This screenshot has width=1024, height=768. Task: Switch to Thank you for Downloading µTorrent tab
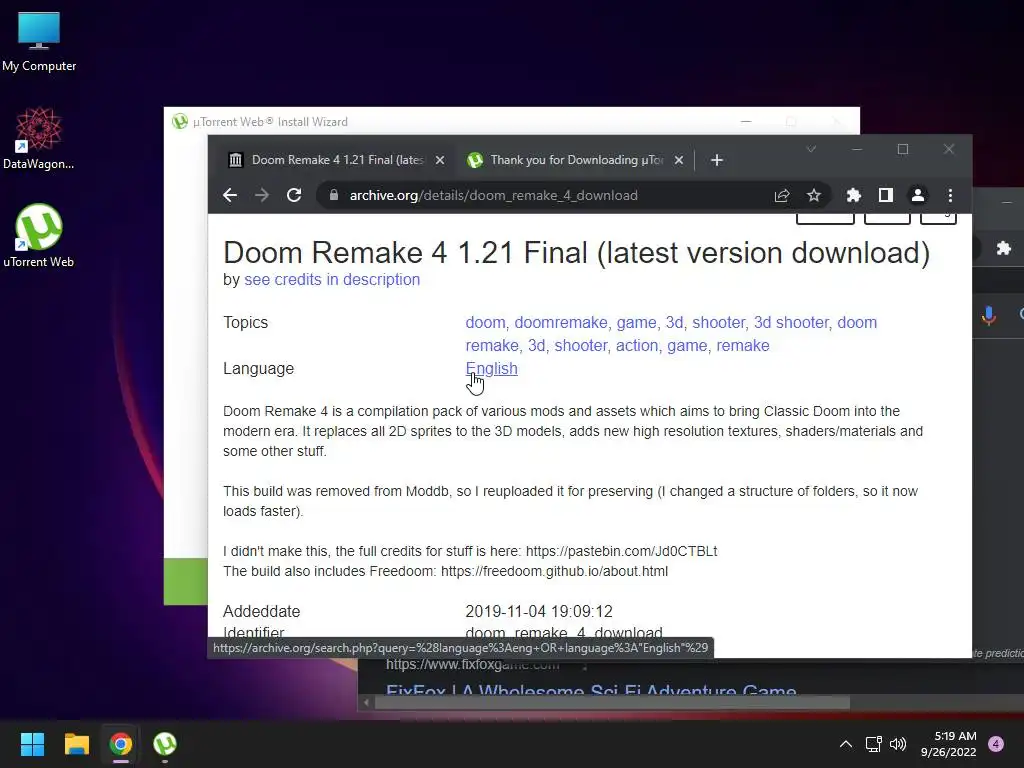tap(576, 160)
